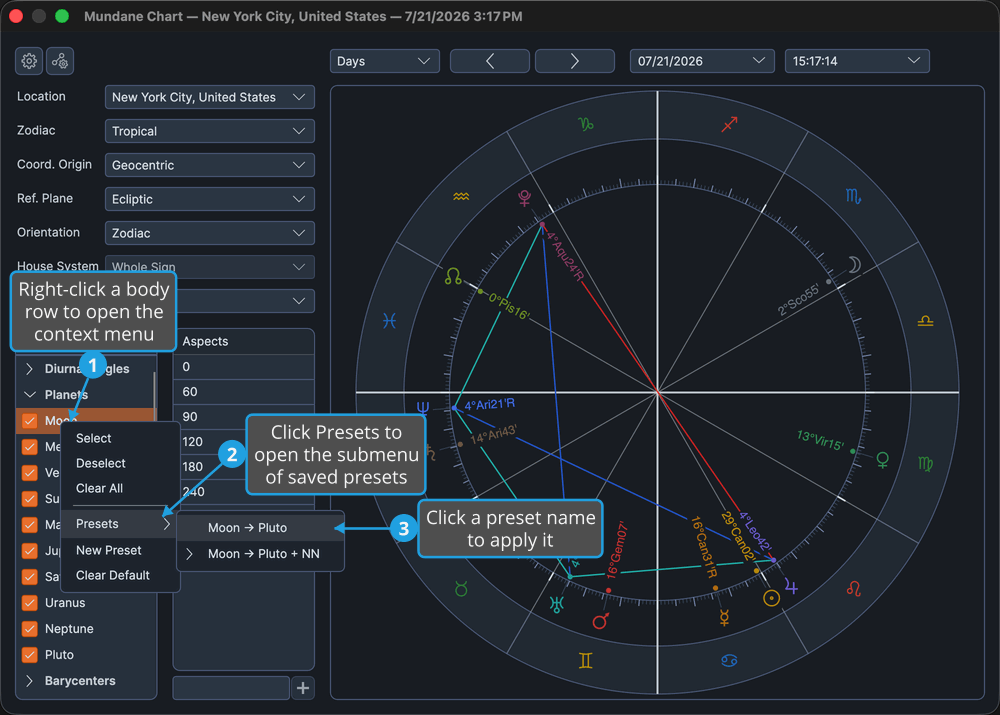The height and width of the screenshot is (715, 1000).
Task: Click the Aspects column header
Action: [244, 341]
